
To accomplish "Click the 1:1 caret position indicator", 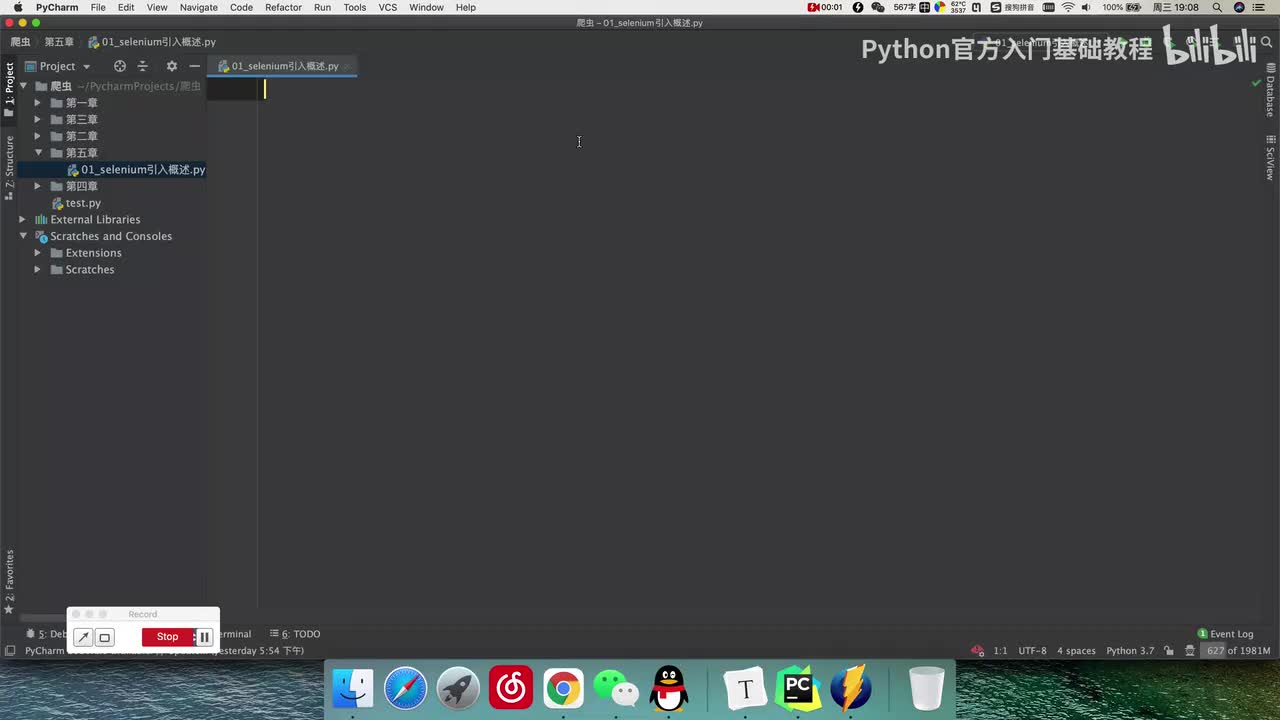I will tap(1000, 651).
